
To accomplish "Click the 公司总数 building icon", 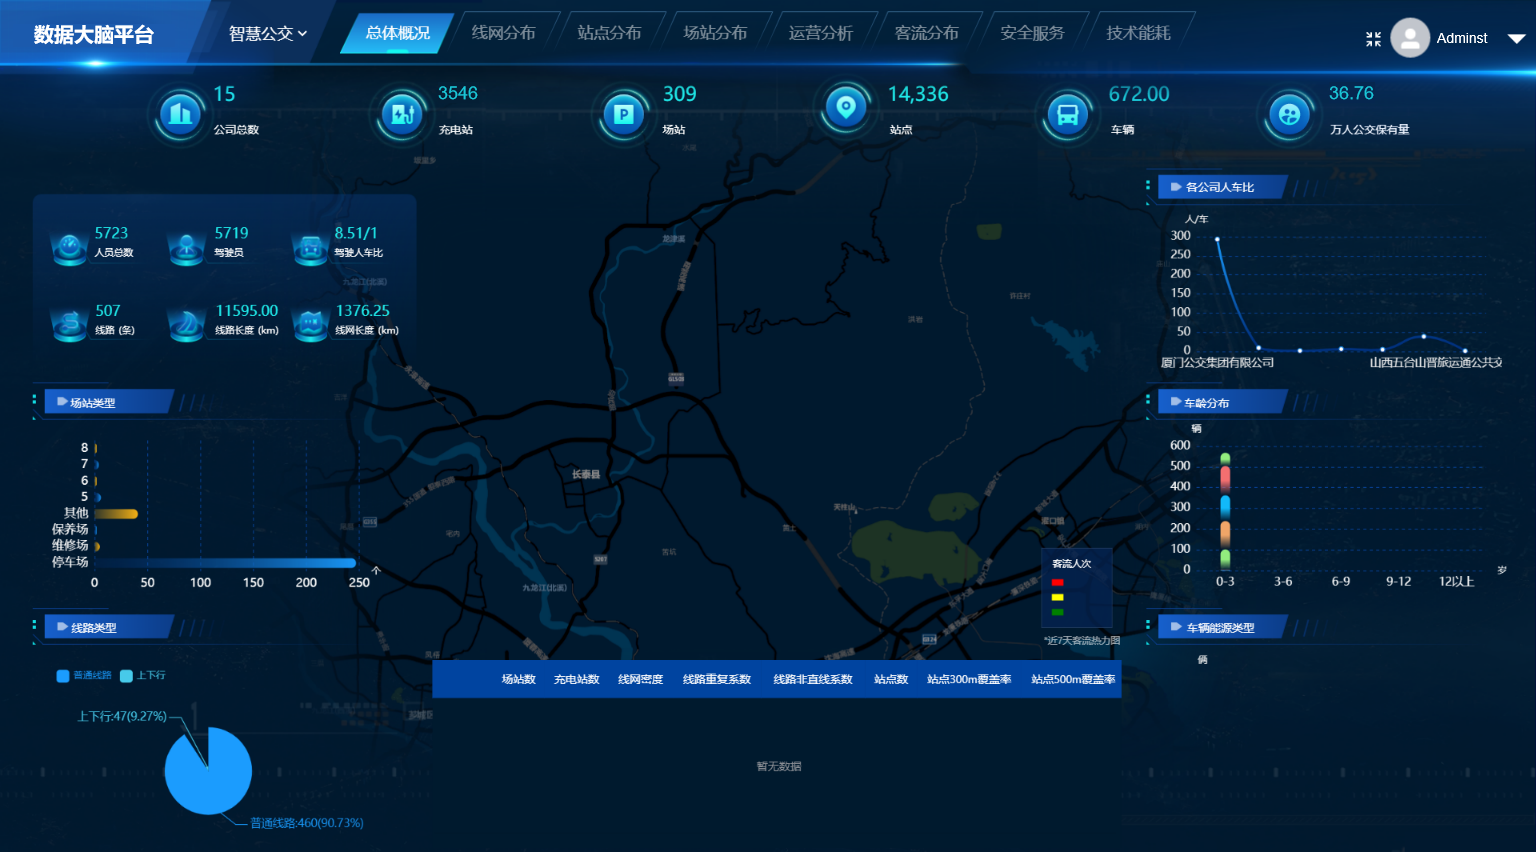I will pos(180,114).
